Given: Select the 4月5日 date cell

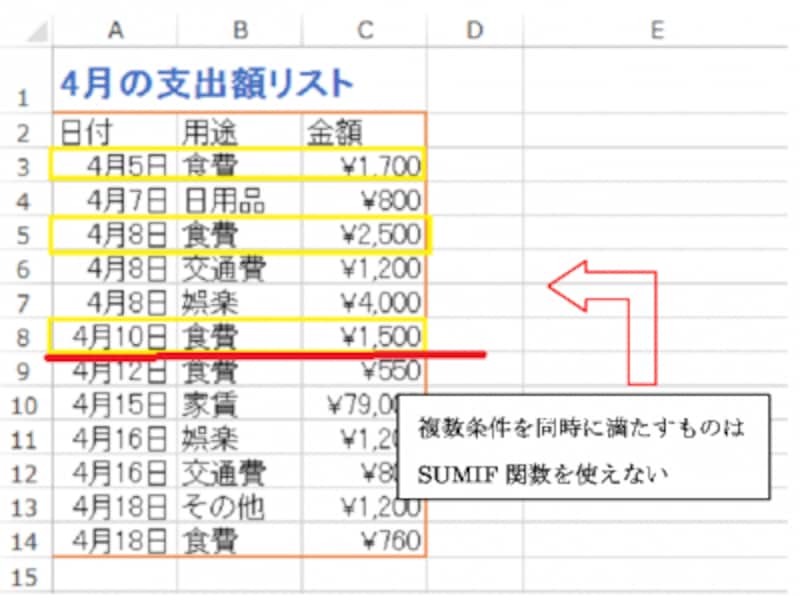Looking at the screenshot, I should pos(115,165).
